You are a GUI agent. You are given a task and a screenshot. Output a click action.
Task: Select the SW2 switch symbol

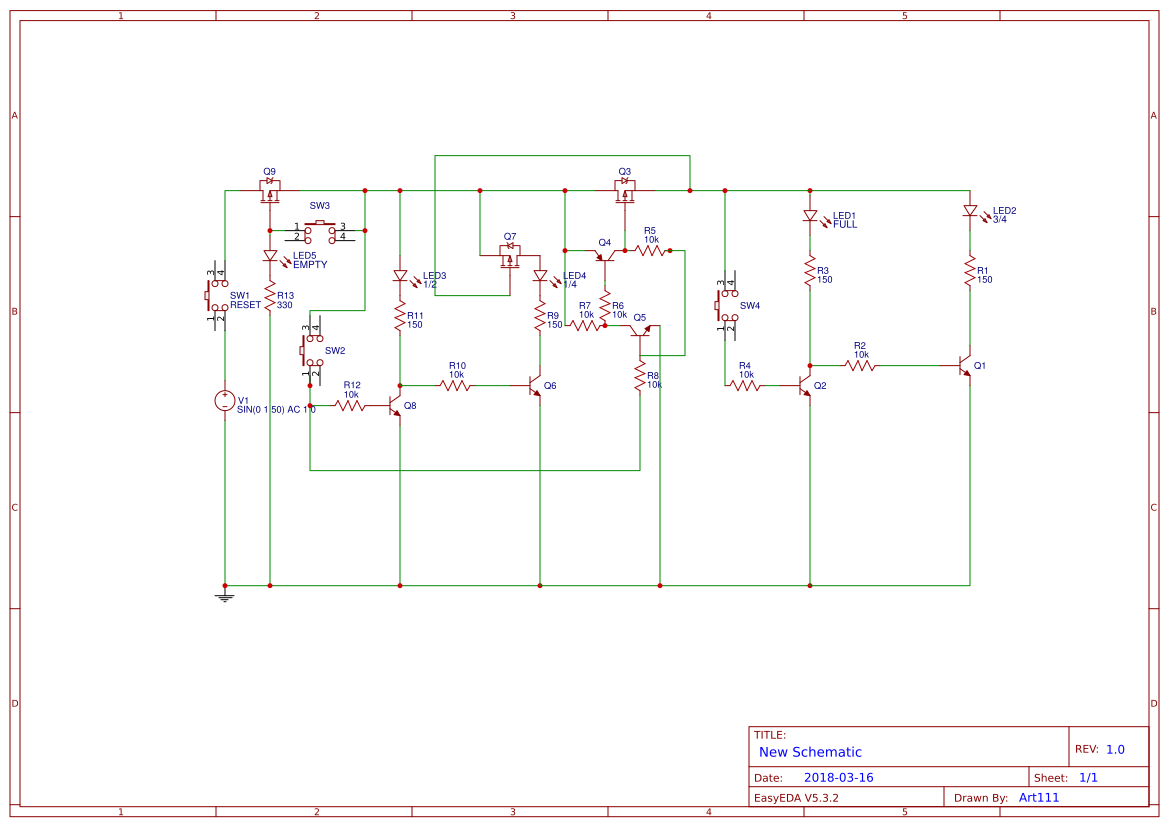(310, 349)
